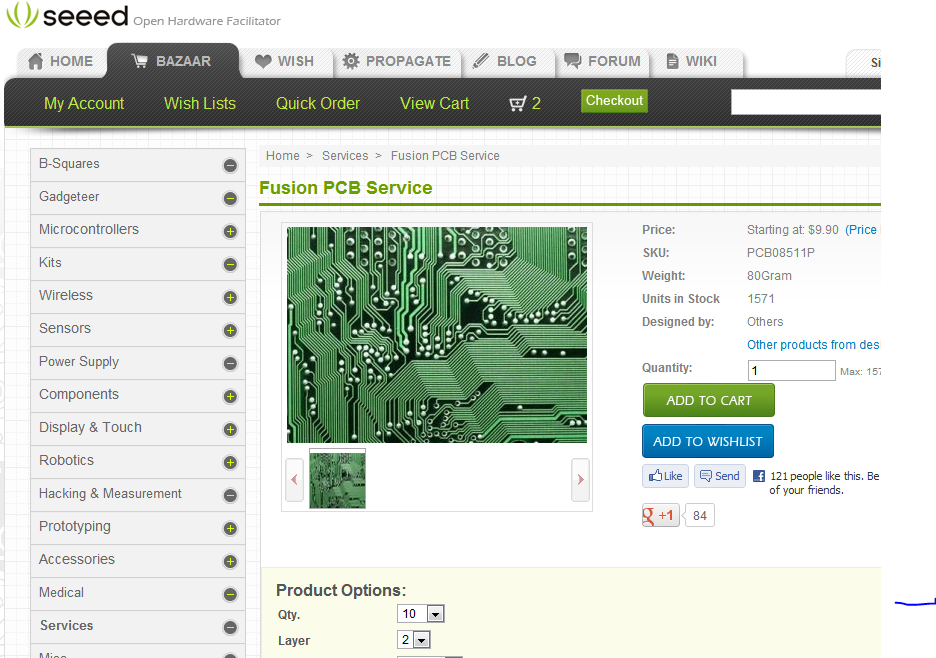
Task: Click the Google +1 count 84
Action: pyautogui.click(x=700, y=515)
